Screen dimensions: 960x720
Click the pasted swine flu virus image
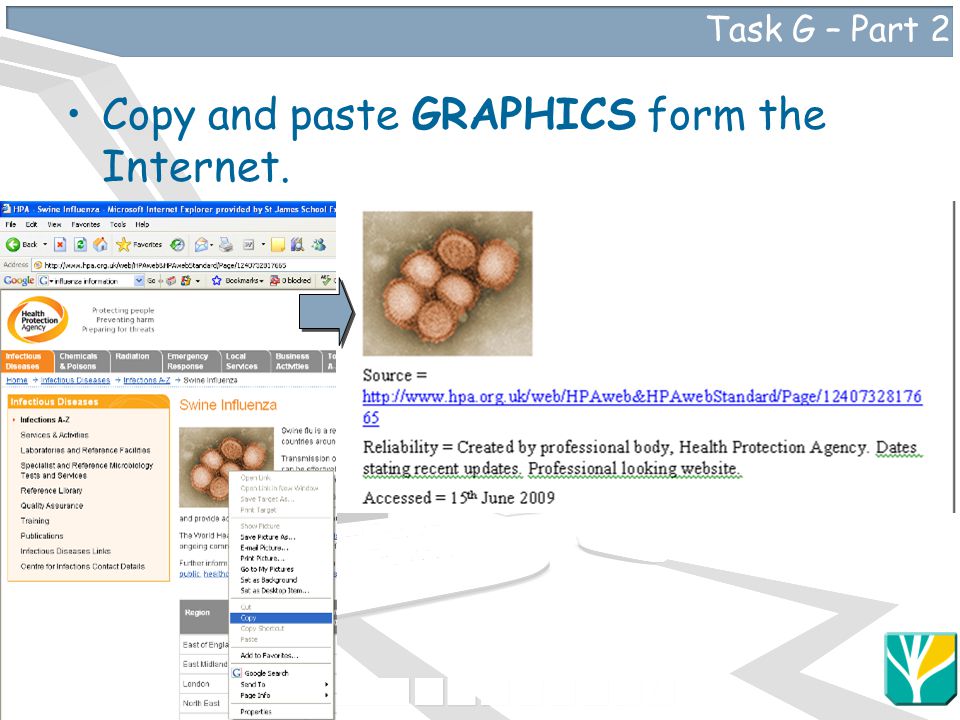[448, 283]
